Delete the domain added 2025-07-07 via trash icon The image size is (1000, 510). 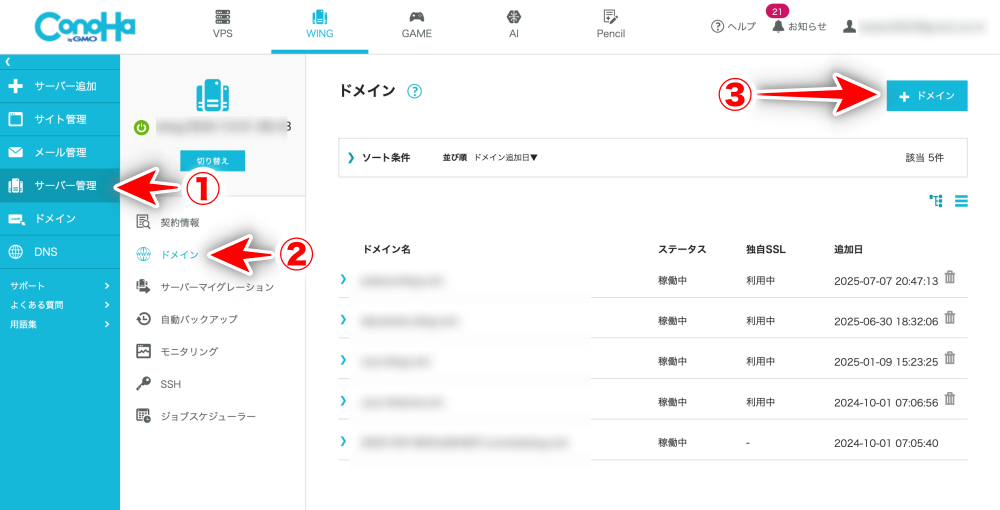950,278
